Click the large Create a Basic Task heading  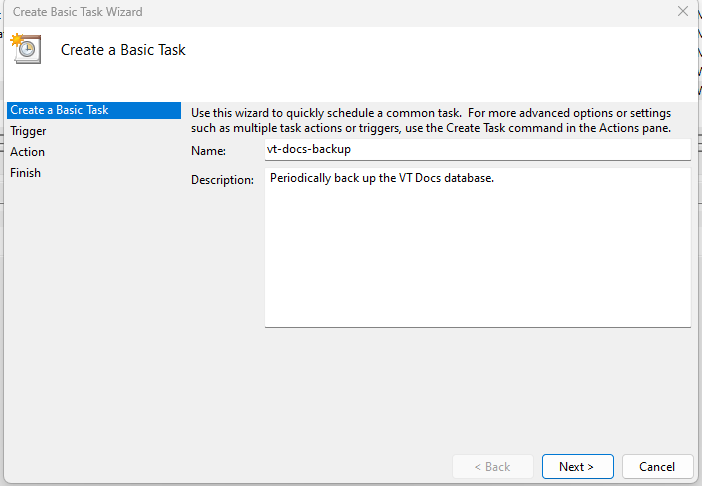point(123,50)
